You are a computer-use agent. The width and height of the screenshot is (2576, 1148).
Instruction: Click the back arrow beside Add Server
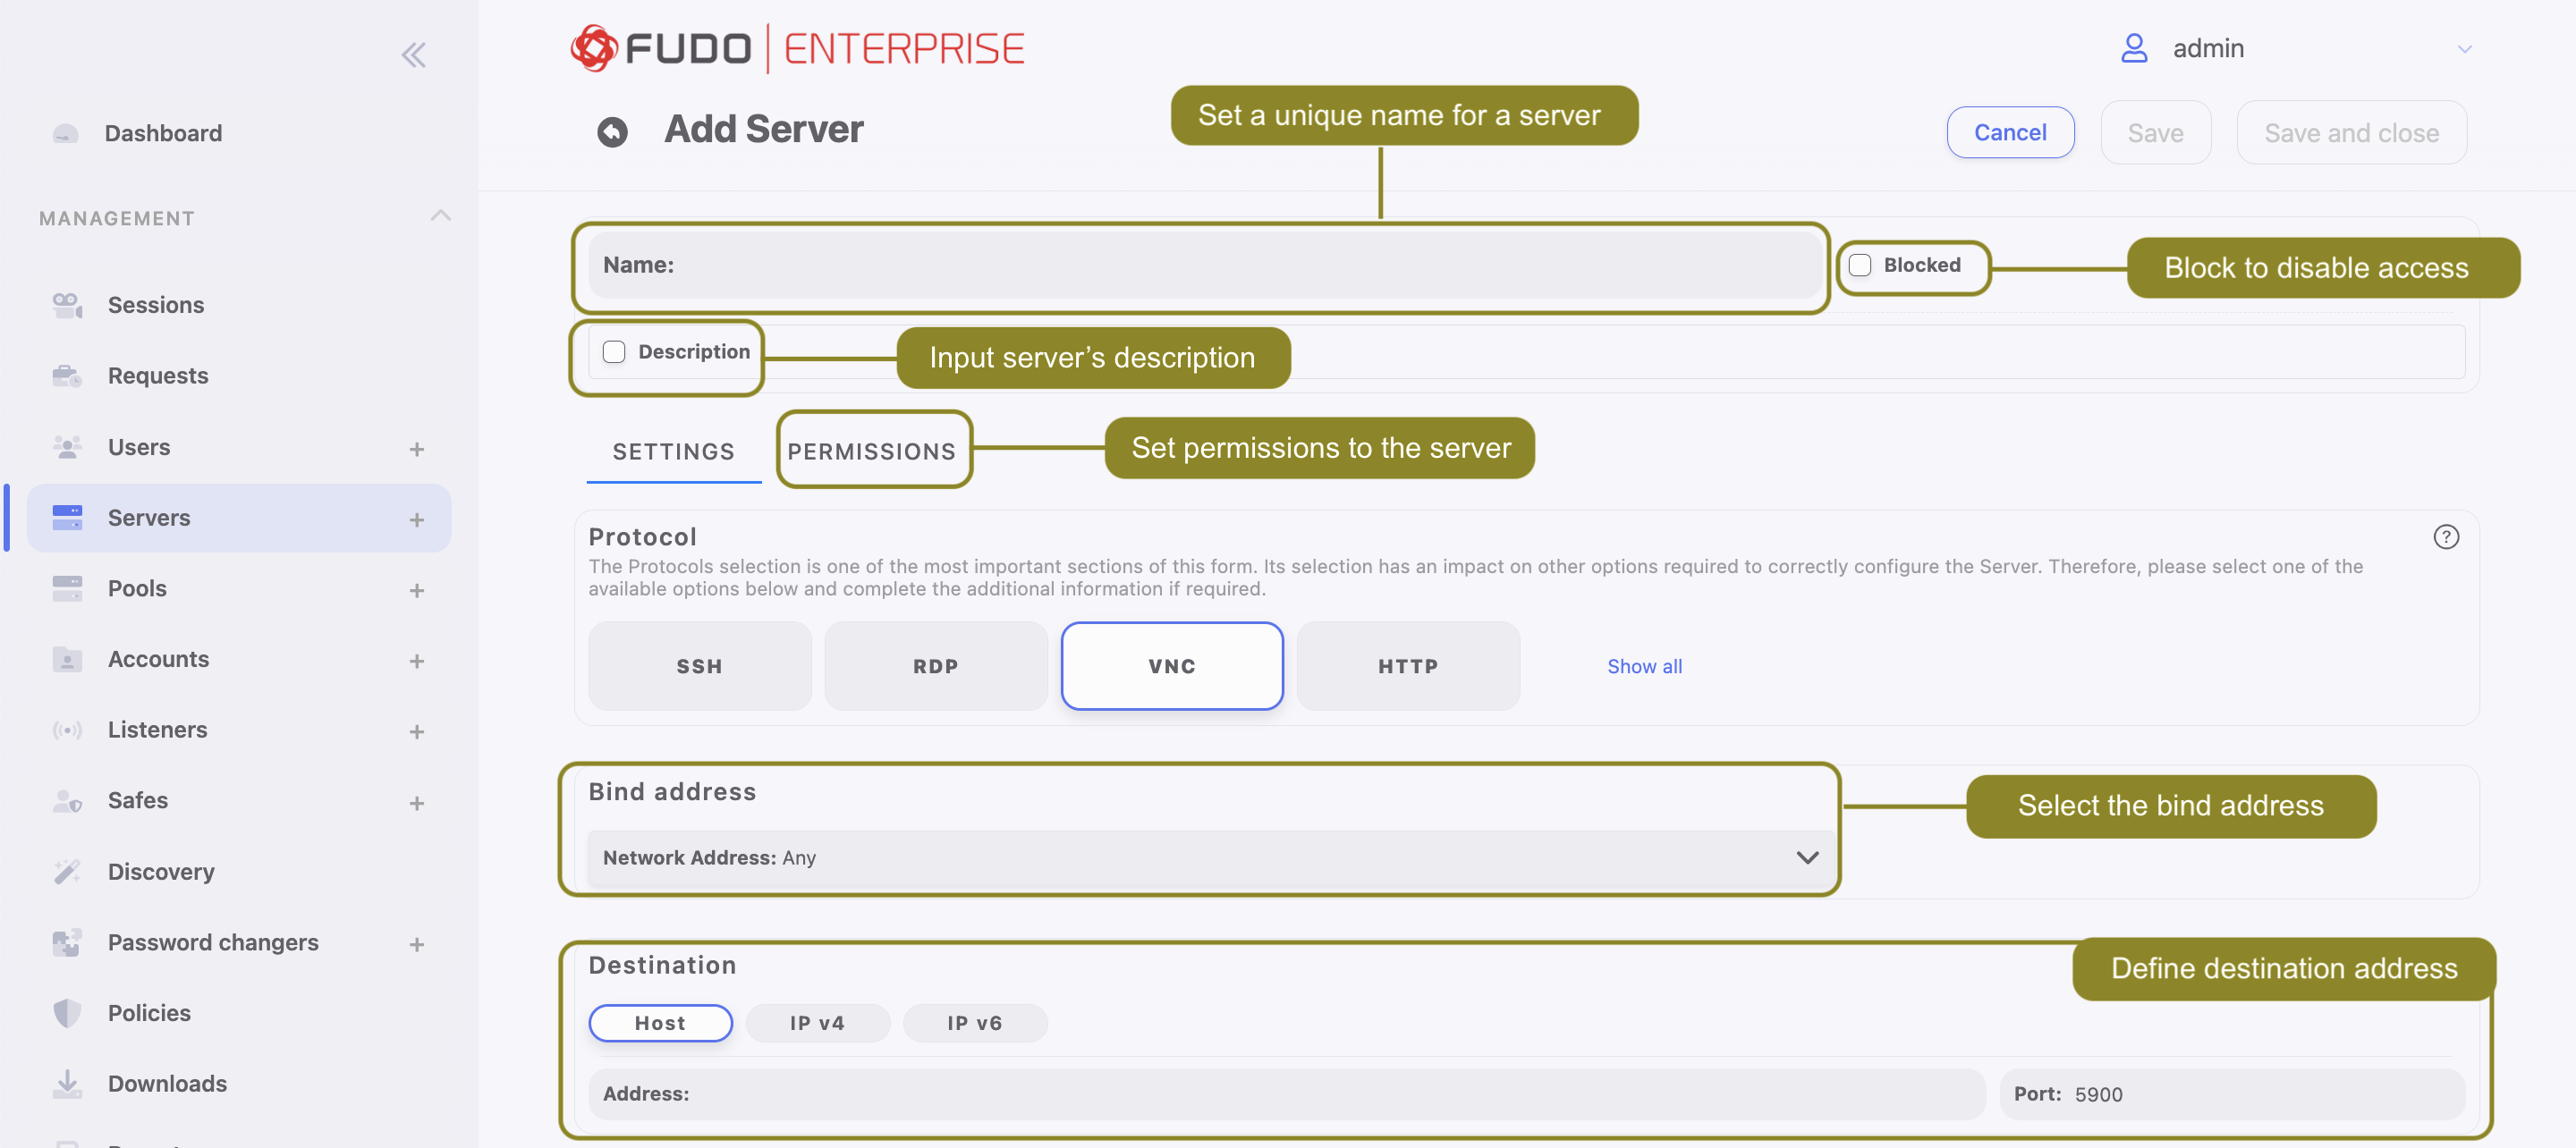(612, 132)
